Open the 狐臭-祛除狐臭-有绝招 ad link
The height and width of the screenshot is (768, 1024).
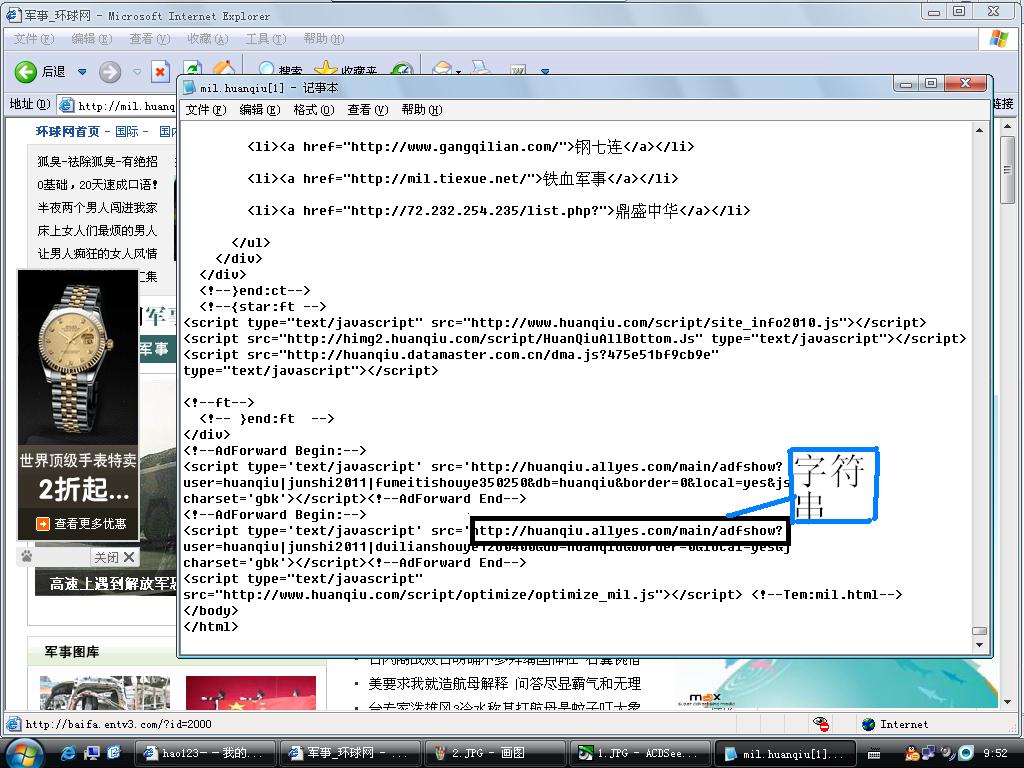[x=97, y=161]
